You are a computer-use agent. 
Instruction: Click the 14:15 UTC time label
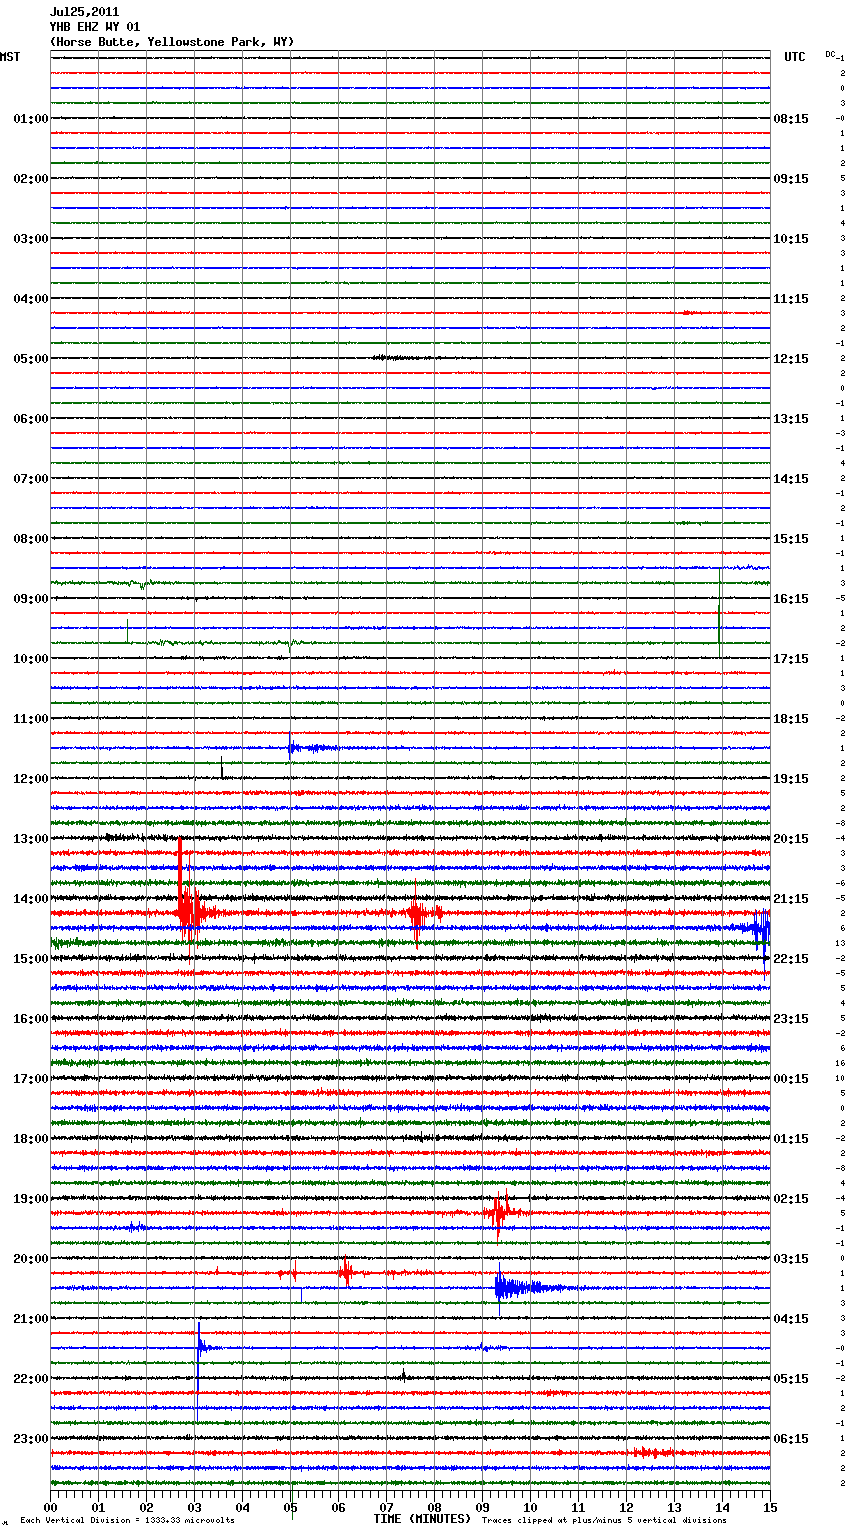[x=791, y=479]
